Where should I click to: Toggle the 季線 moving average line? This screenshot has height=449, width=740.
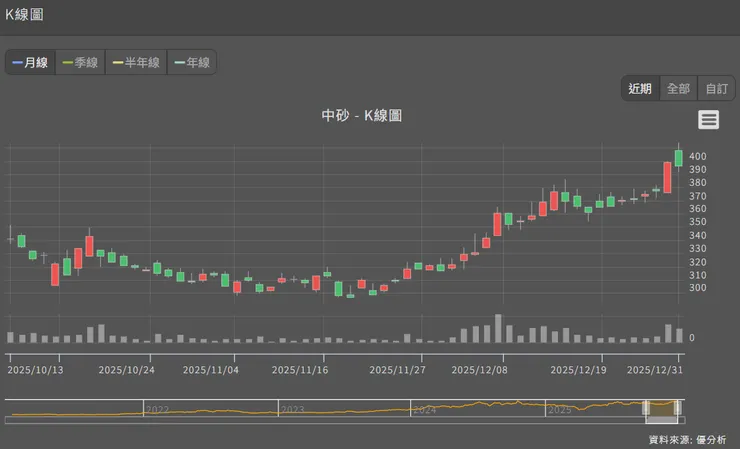click(x=80, y=62)
